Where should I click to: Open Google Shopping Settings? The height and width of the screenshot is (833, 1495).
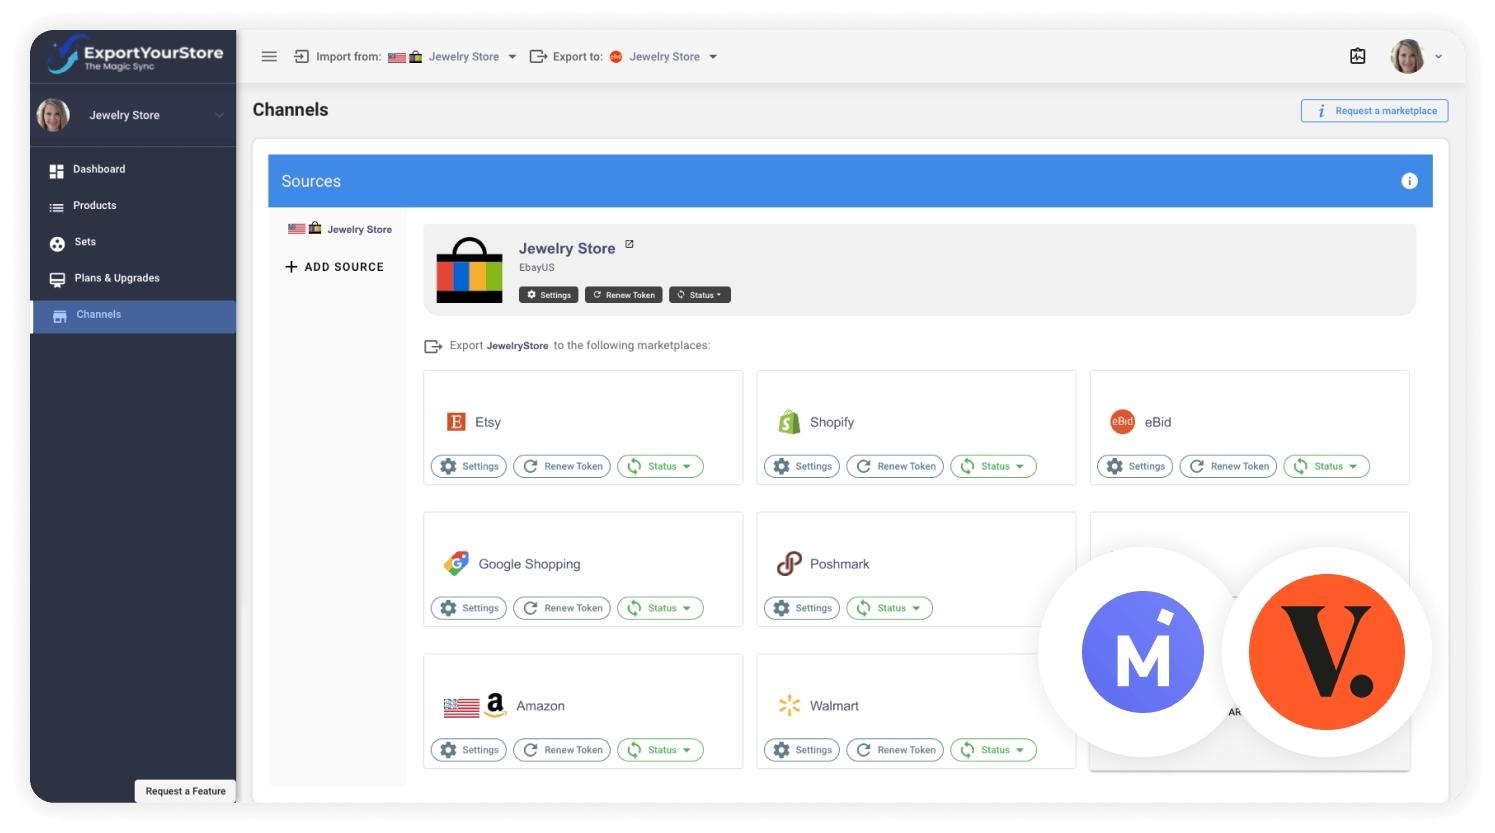click(x=469, y=608)
